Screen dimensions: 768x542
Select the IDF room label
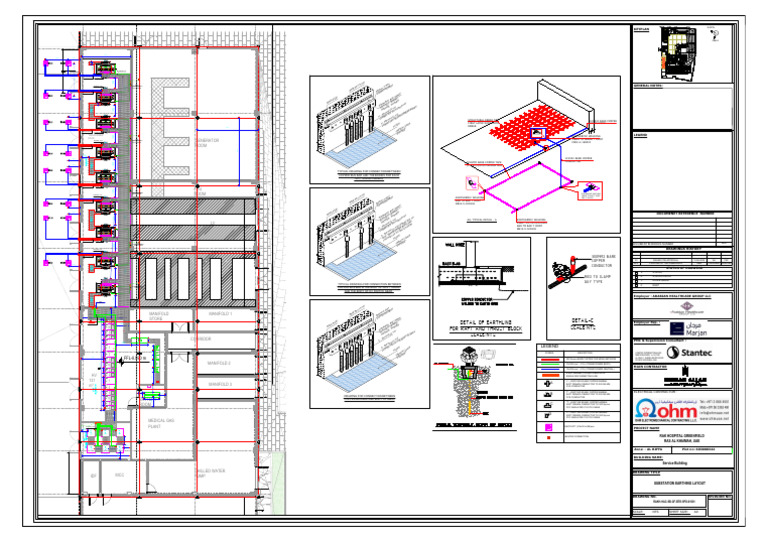point(94,476)
